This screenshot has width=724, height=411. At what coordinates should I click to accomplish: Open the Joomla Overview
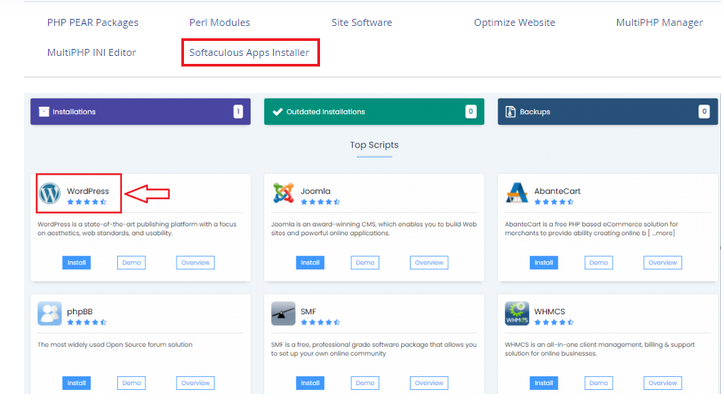tap(429, 263)
